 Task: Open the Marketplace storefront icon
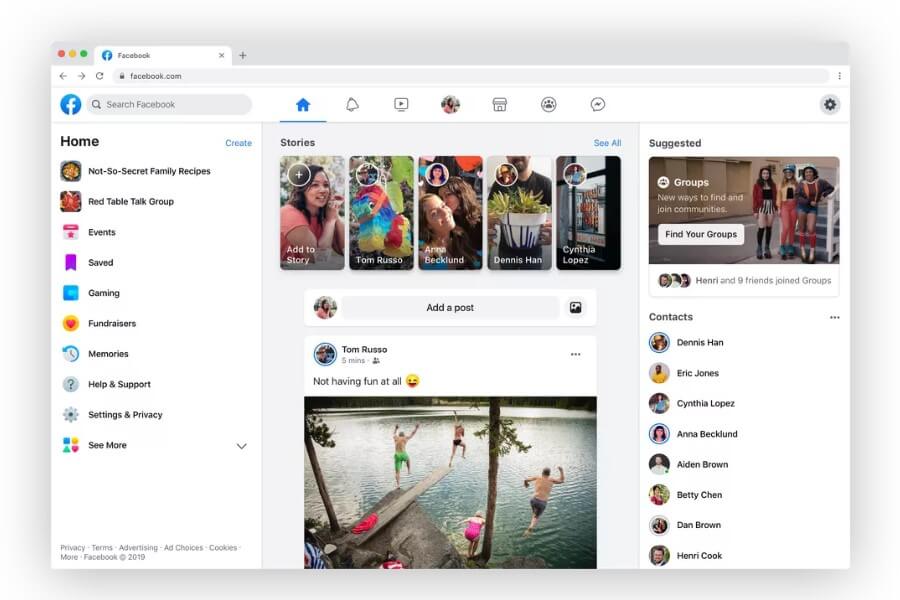500,104
